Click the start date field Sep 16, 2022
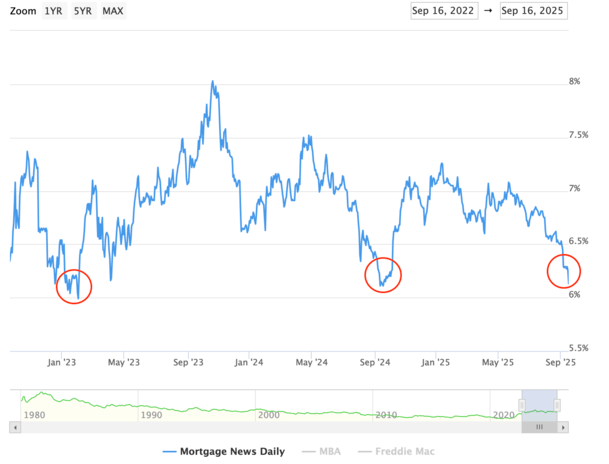 tap(445, 11)
